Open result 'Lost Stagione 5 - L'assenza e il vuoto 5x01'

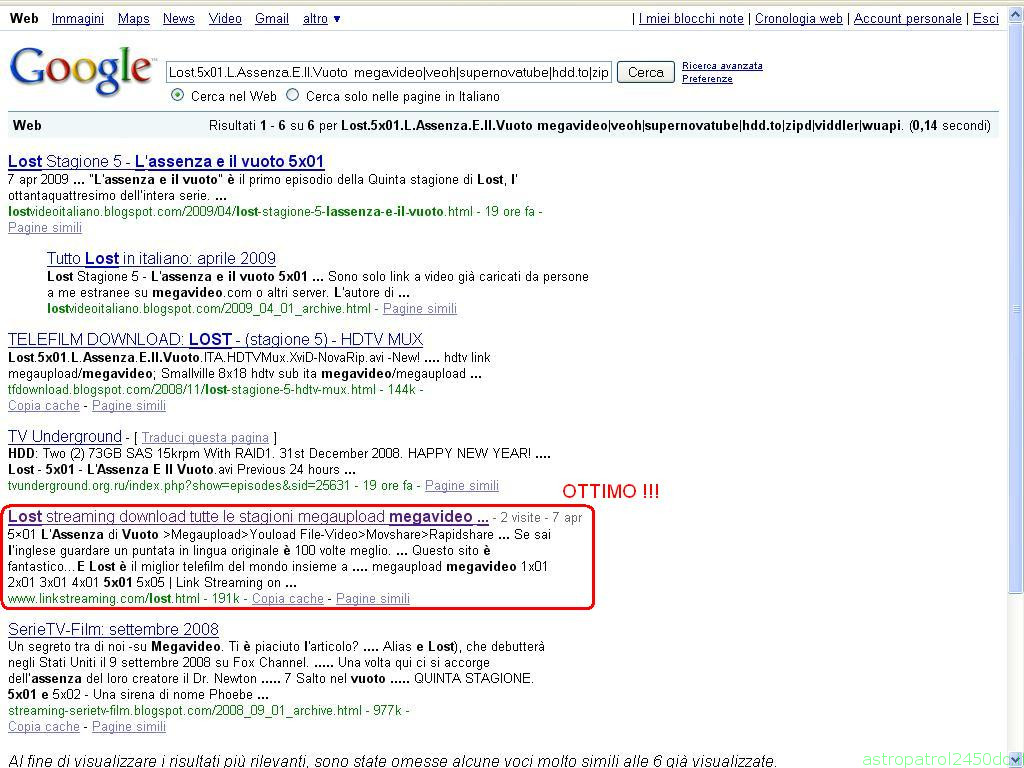pyautogui.click(x=166, y=161)
